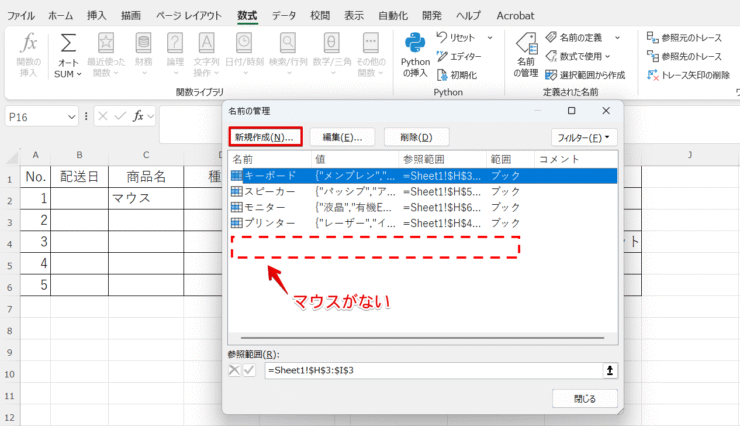Click the horizontal scrollbar in names list
Viewport: 740px width, 426px height.
(422, 338)
